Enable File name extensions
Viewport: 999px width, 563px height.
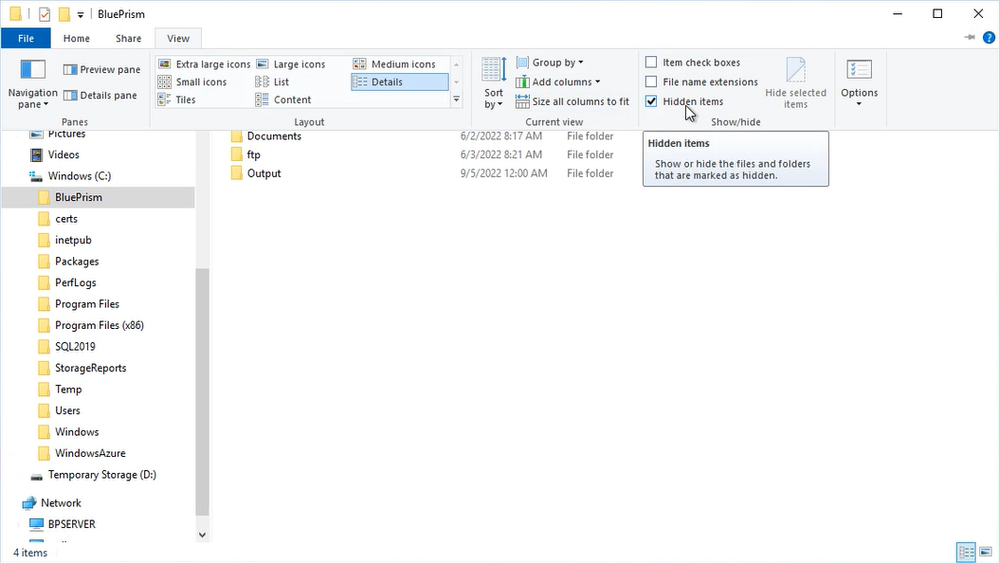pyautogui.click(x=651, y=82)
